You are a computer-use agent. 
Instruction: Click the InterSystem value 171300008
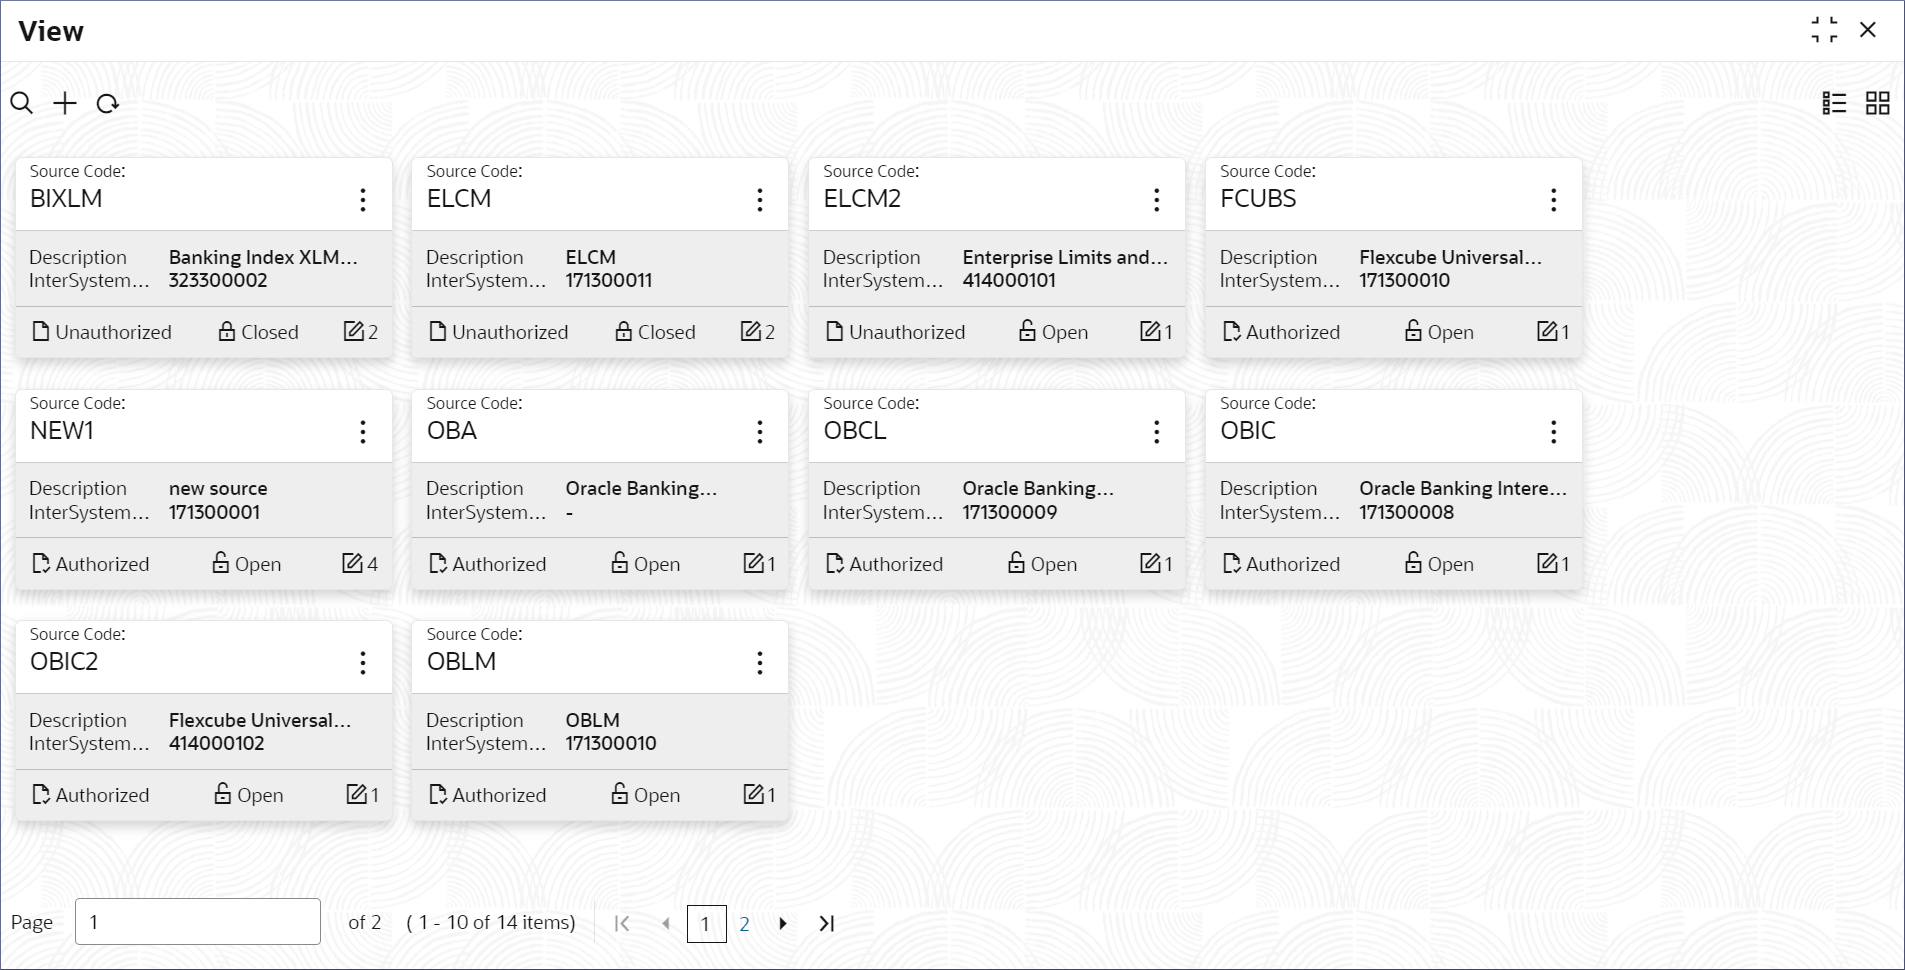[x=1407, y=512]
